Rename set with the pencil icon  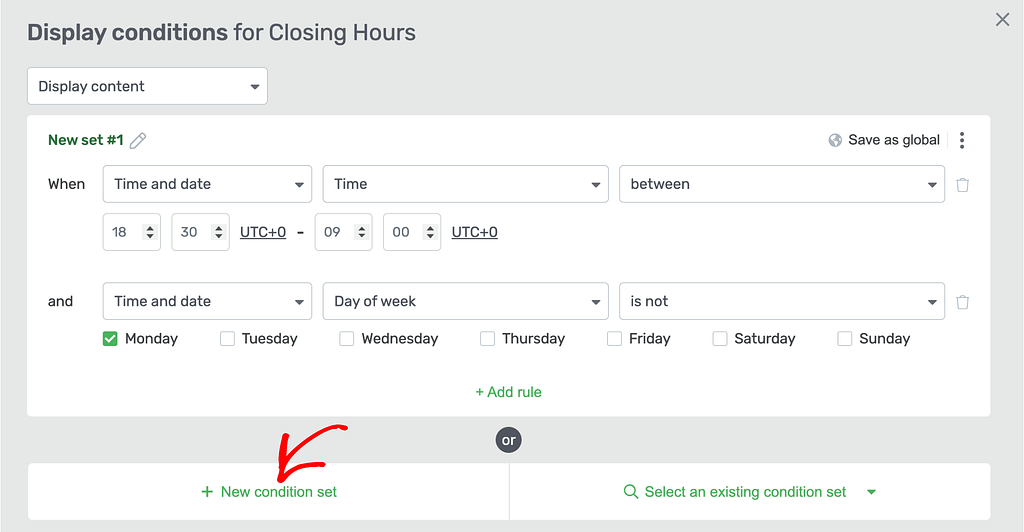[x=138, y=140]
